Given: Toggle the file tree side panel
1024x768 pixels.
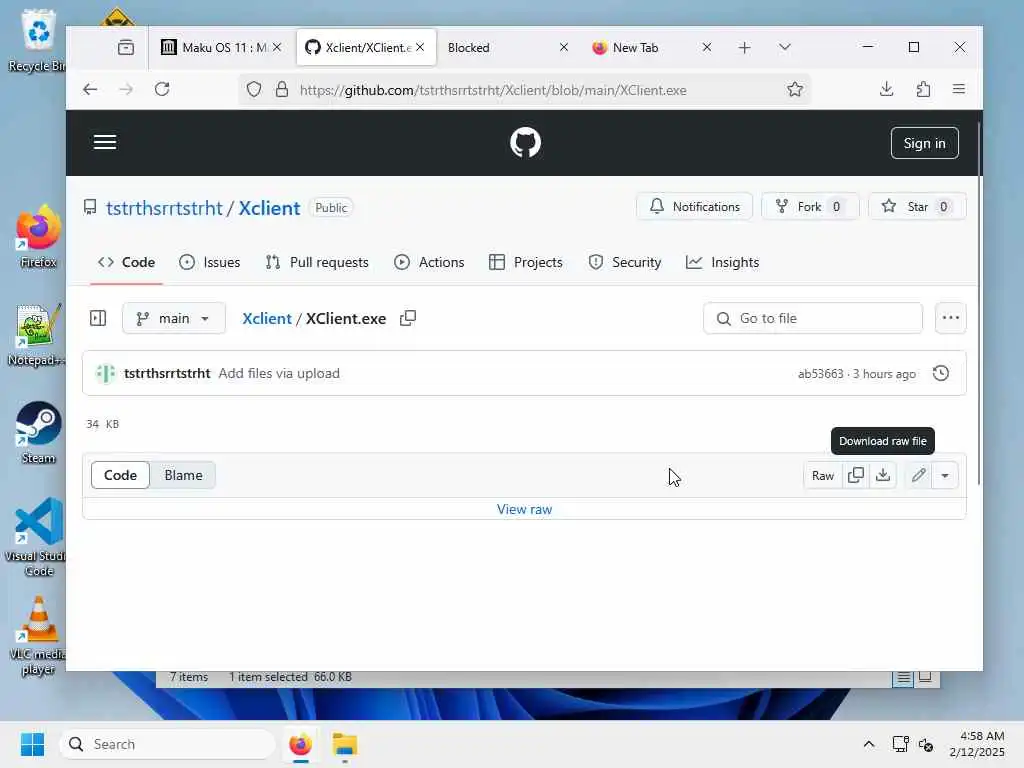Looking at the screenshot, I should [x=98, y=318].
